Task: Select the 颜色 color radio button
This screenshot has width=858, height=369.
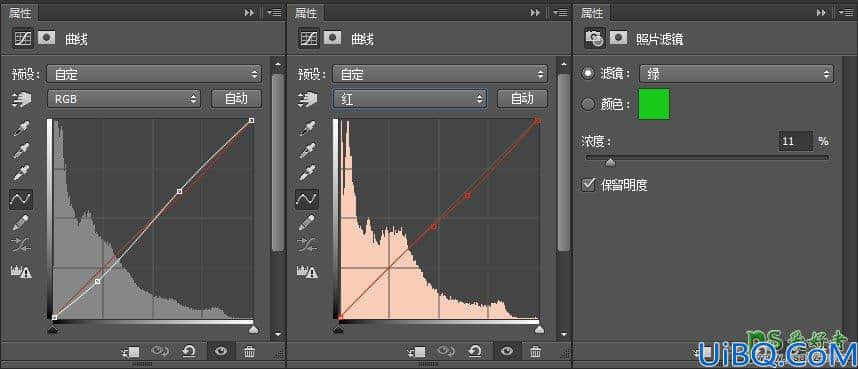Action: (588, 104)
